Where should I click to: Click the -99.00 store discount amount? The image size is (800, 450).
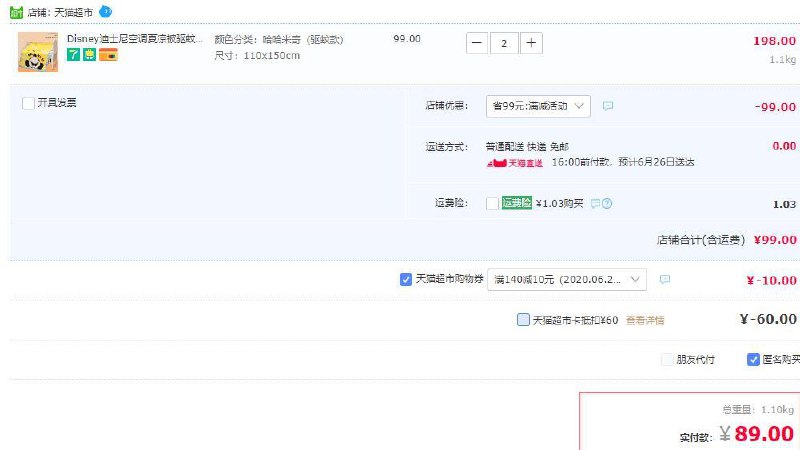[776, 107]
